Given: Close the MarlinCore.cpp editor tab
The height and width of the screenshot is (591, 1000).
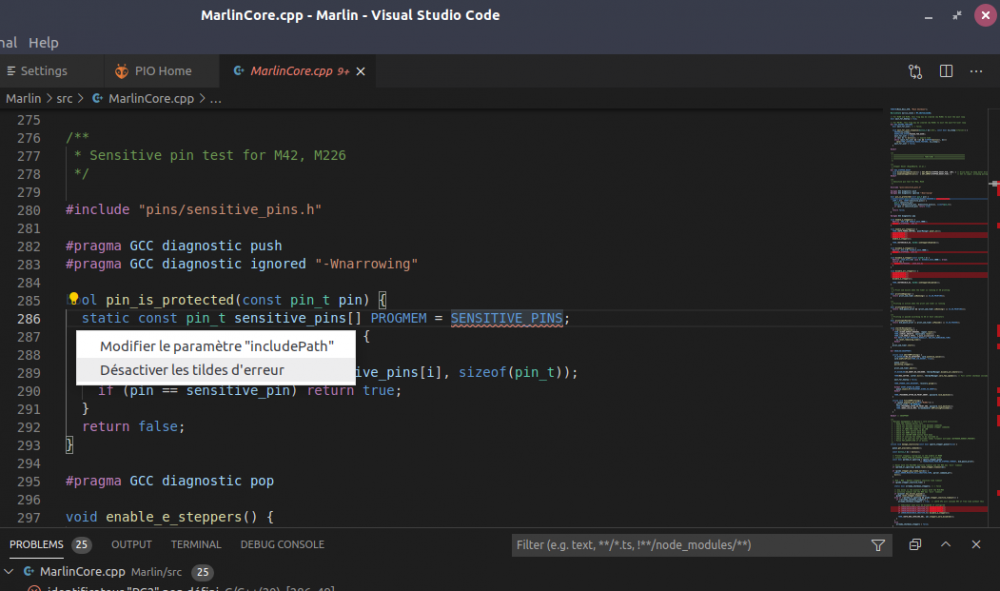Looking at the screenshot, I should coord(361,71).
